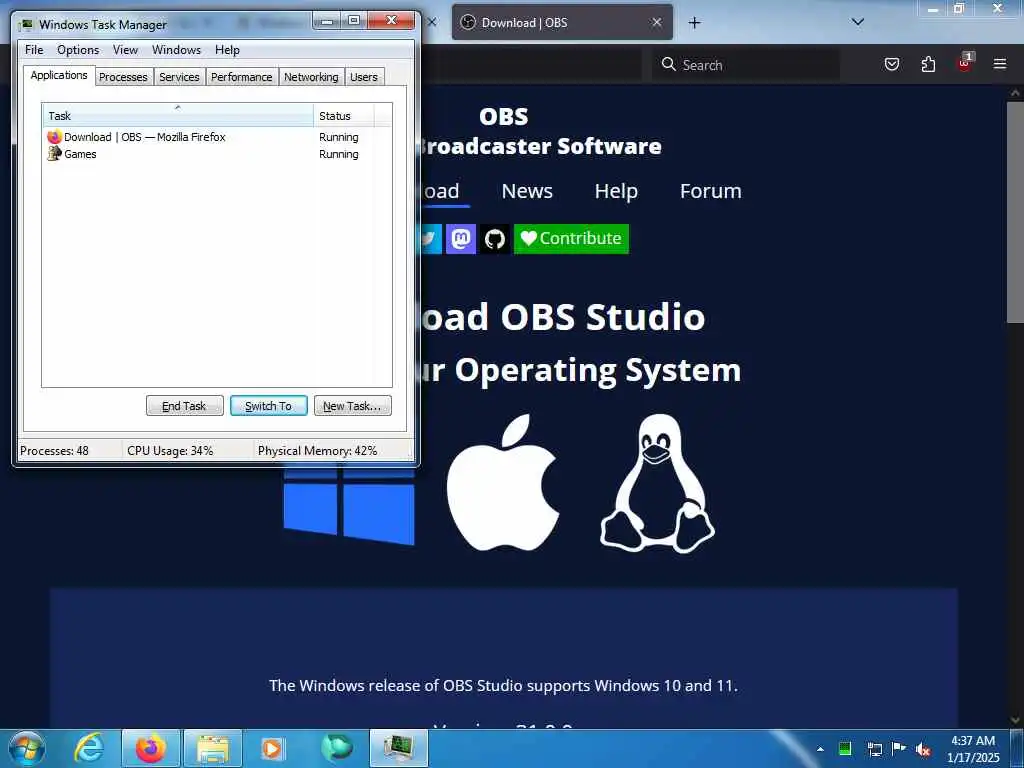This screenshot has height=768, width=1024.
Task: Open the network tray icon
Action: [874, 748]
